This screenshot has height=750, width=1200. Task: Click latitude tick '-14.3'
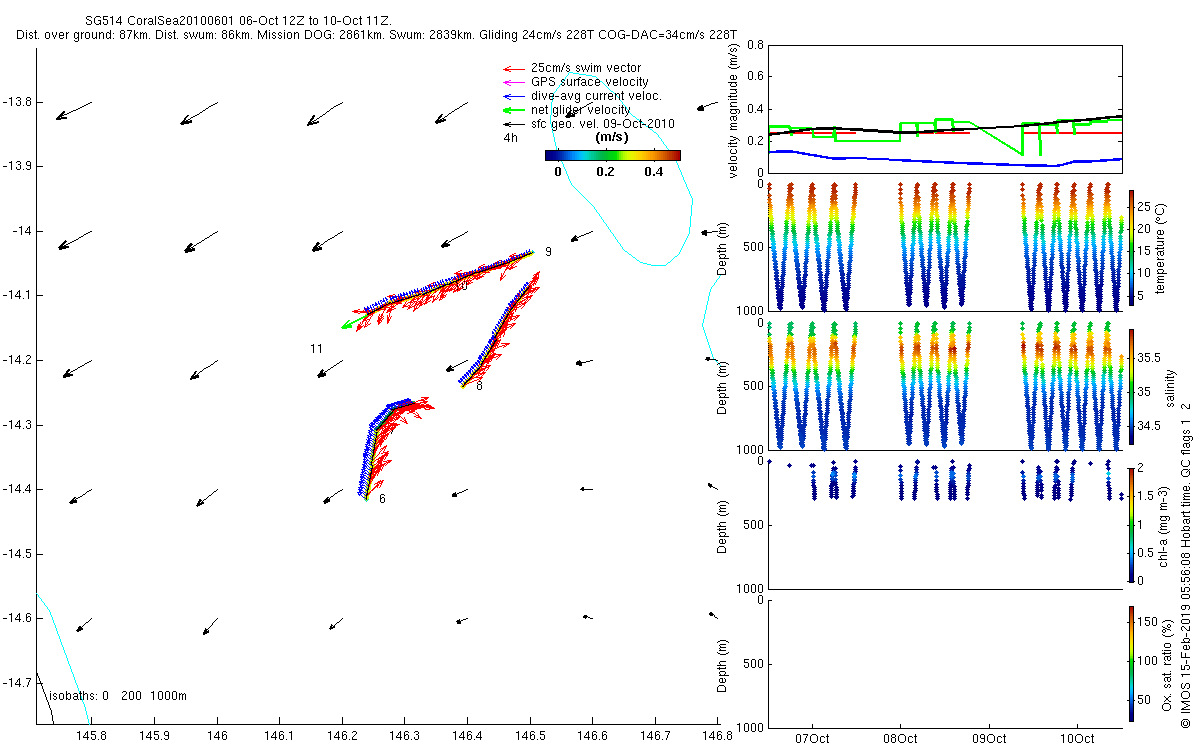[x=18, y=424]
